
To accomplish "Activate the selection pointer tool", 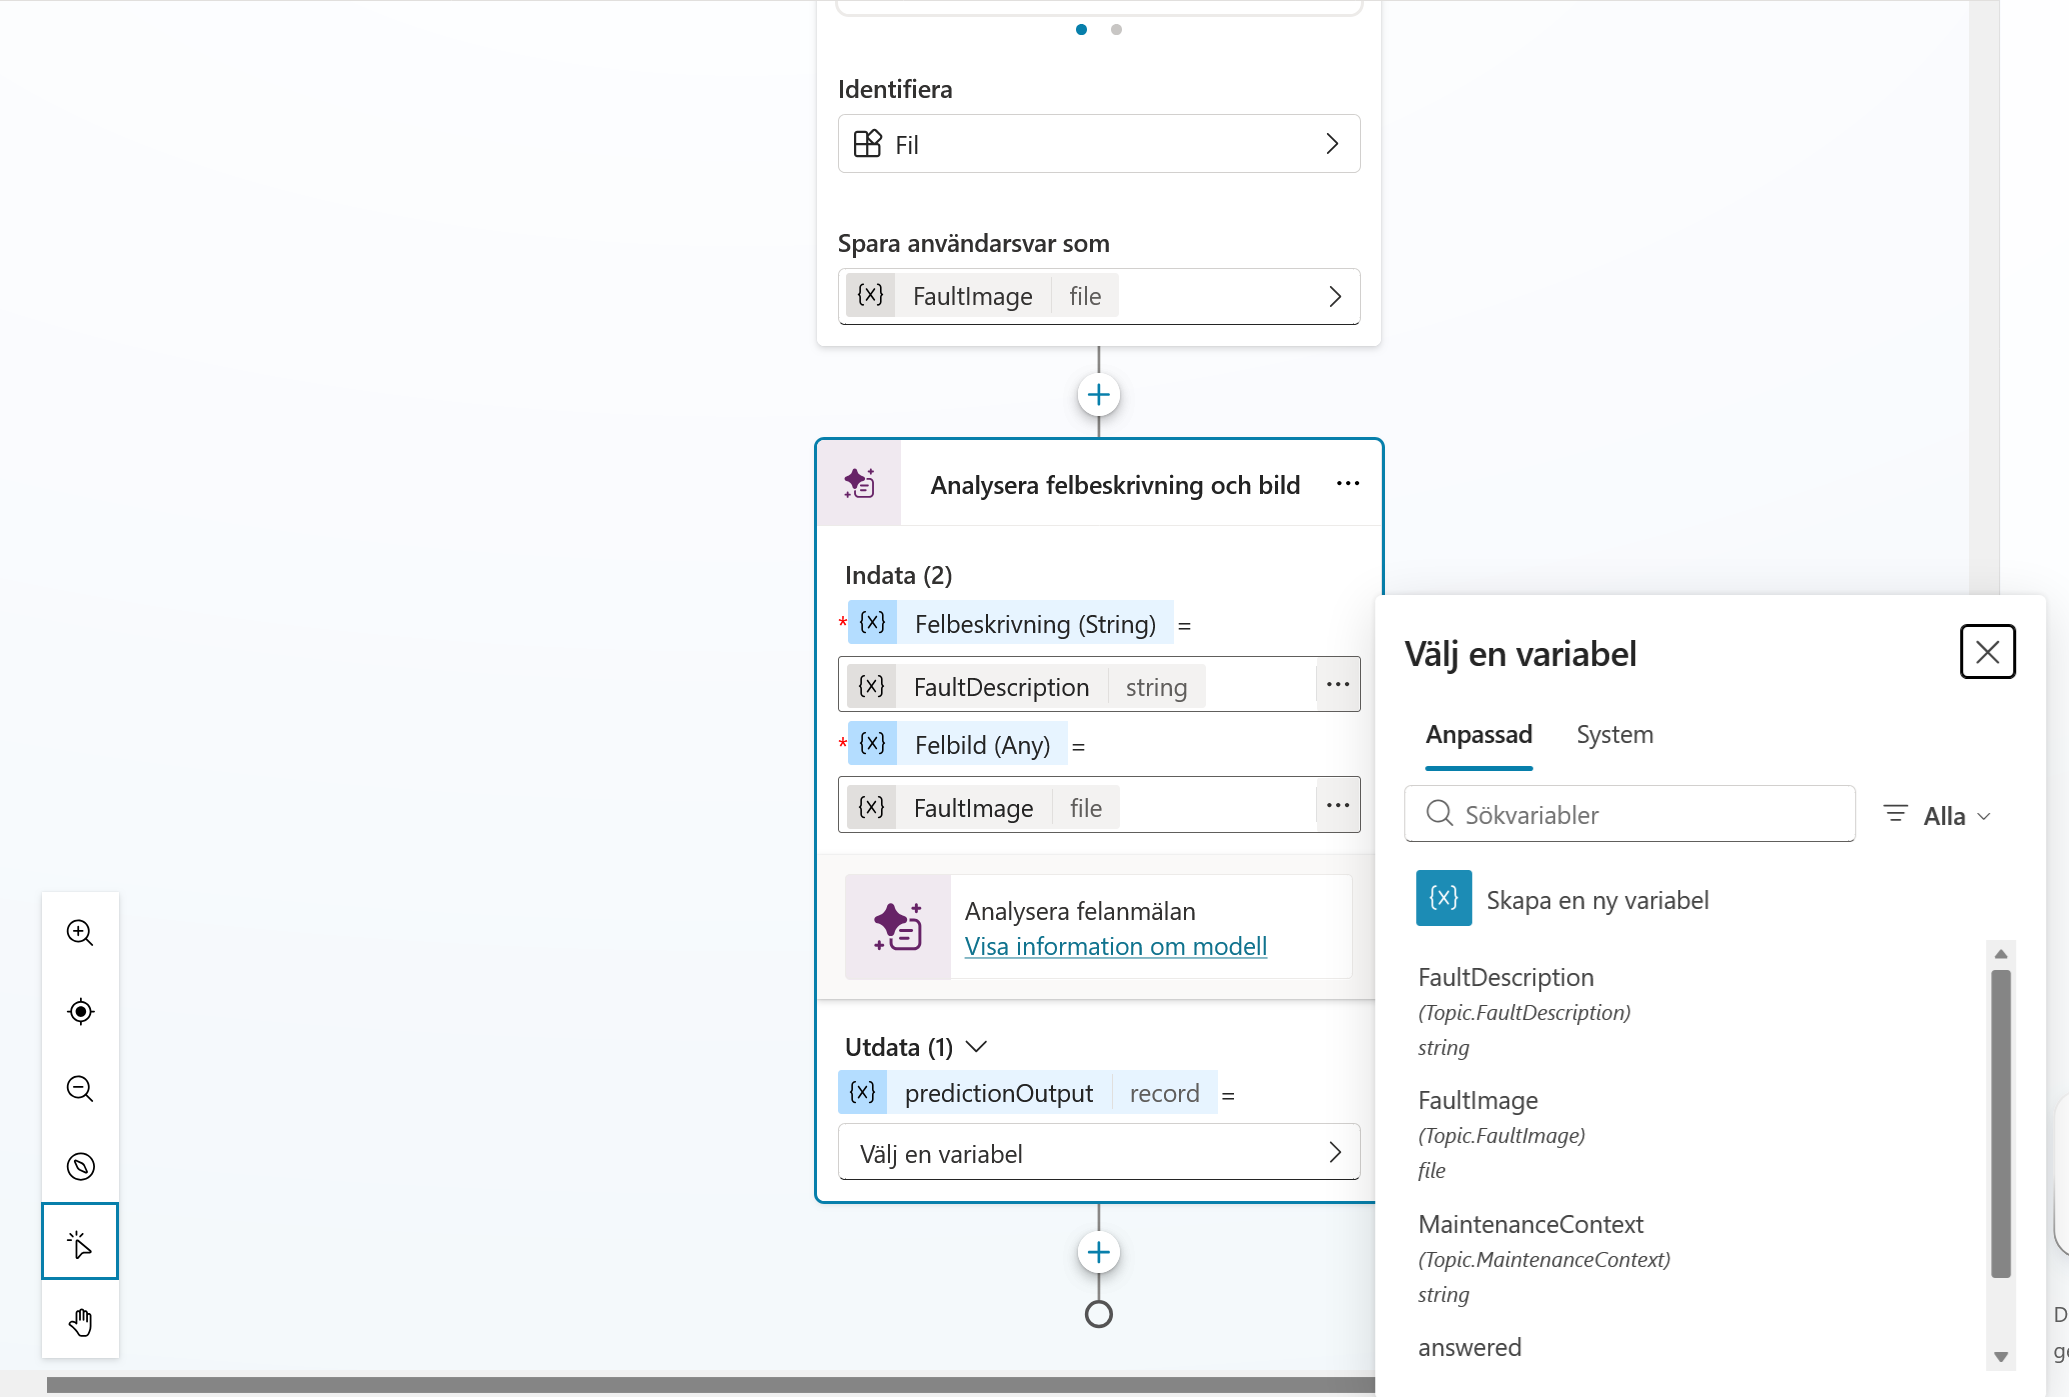I will pyautogui.click(x=80, y=1242).
